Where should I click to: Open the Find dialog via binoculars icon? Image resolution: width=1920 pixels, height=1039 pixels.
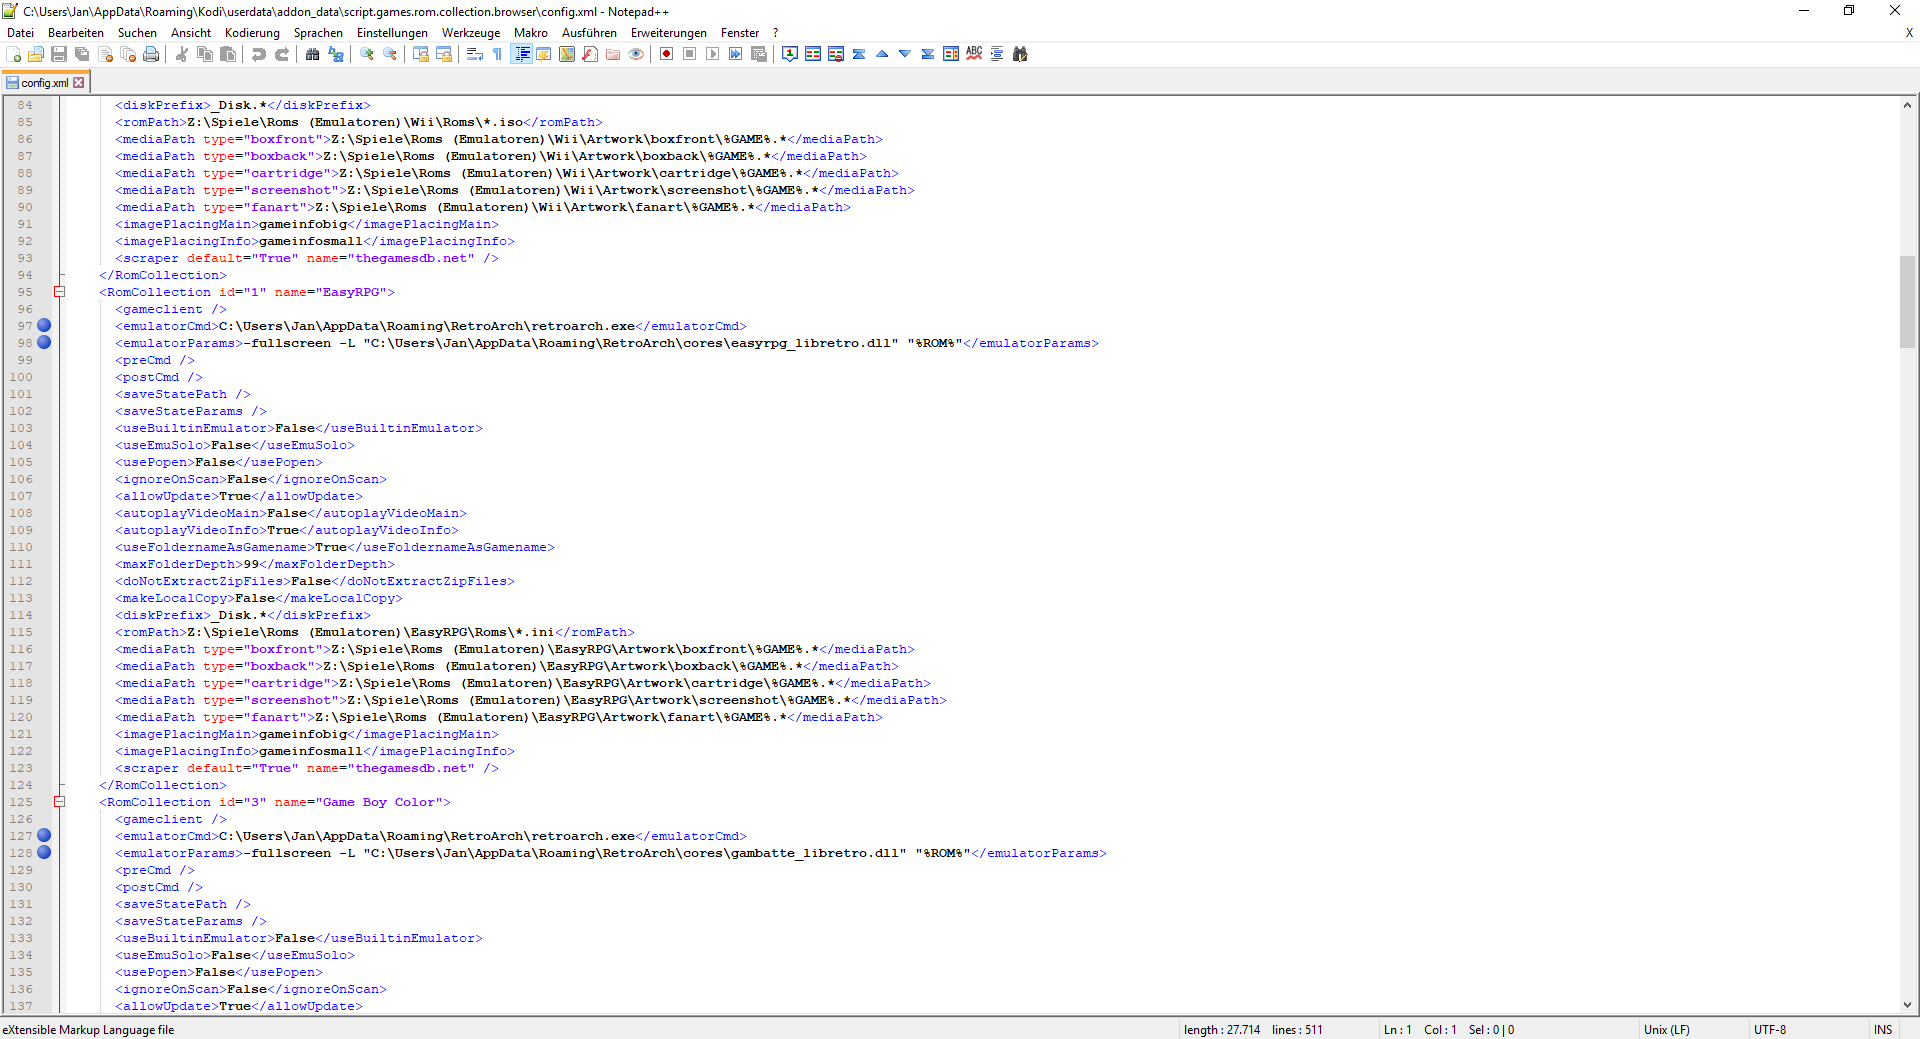point(312,54)
